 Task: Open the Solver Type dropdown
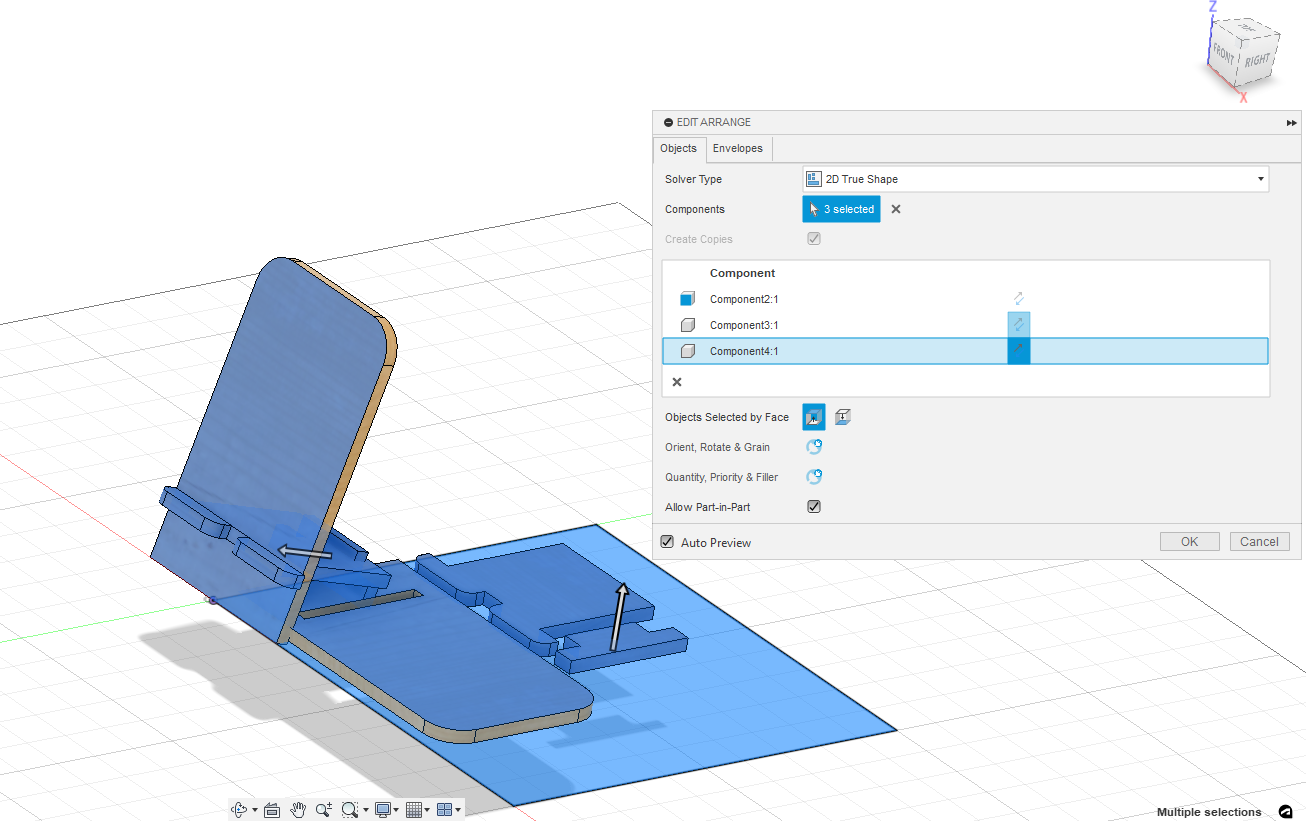[1035, 179]
